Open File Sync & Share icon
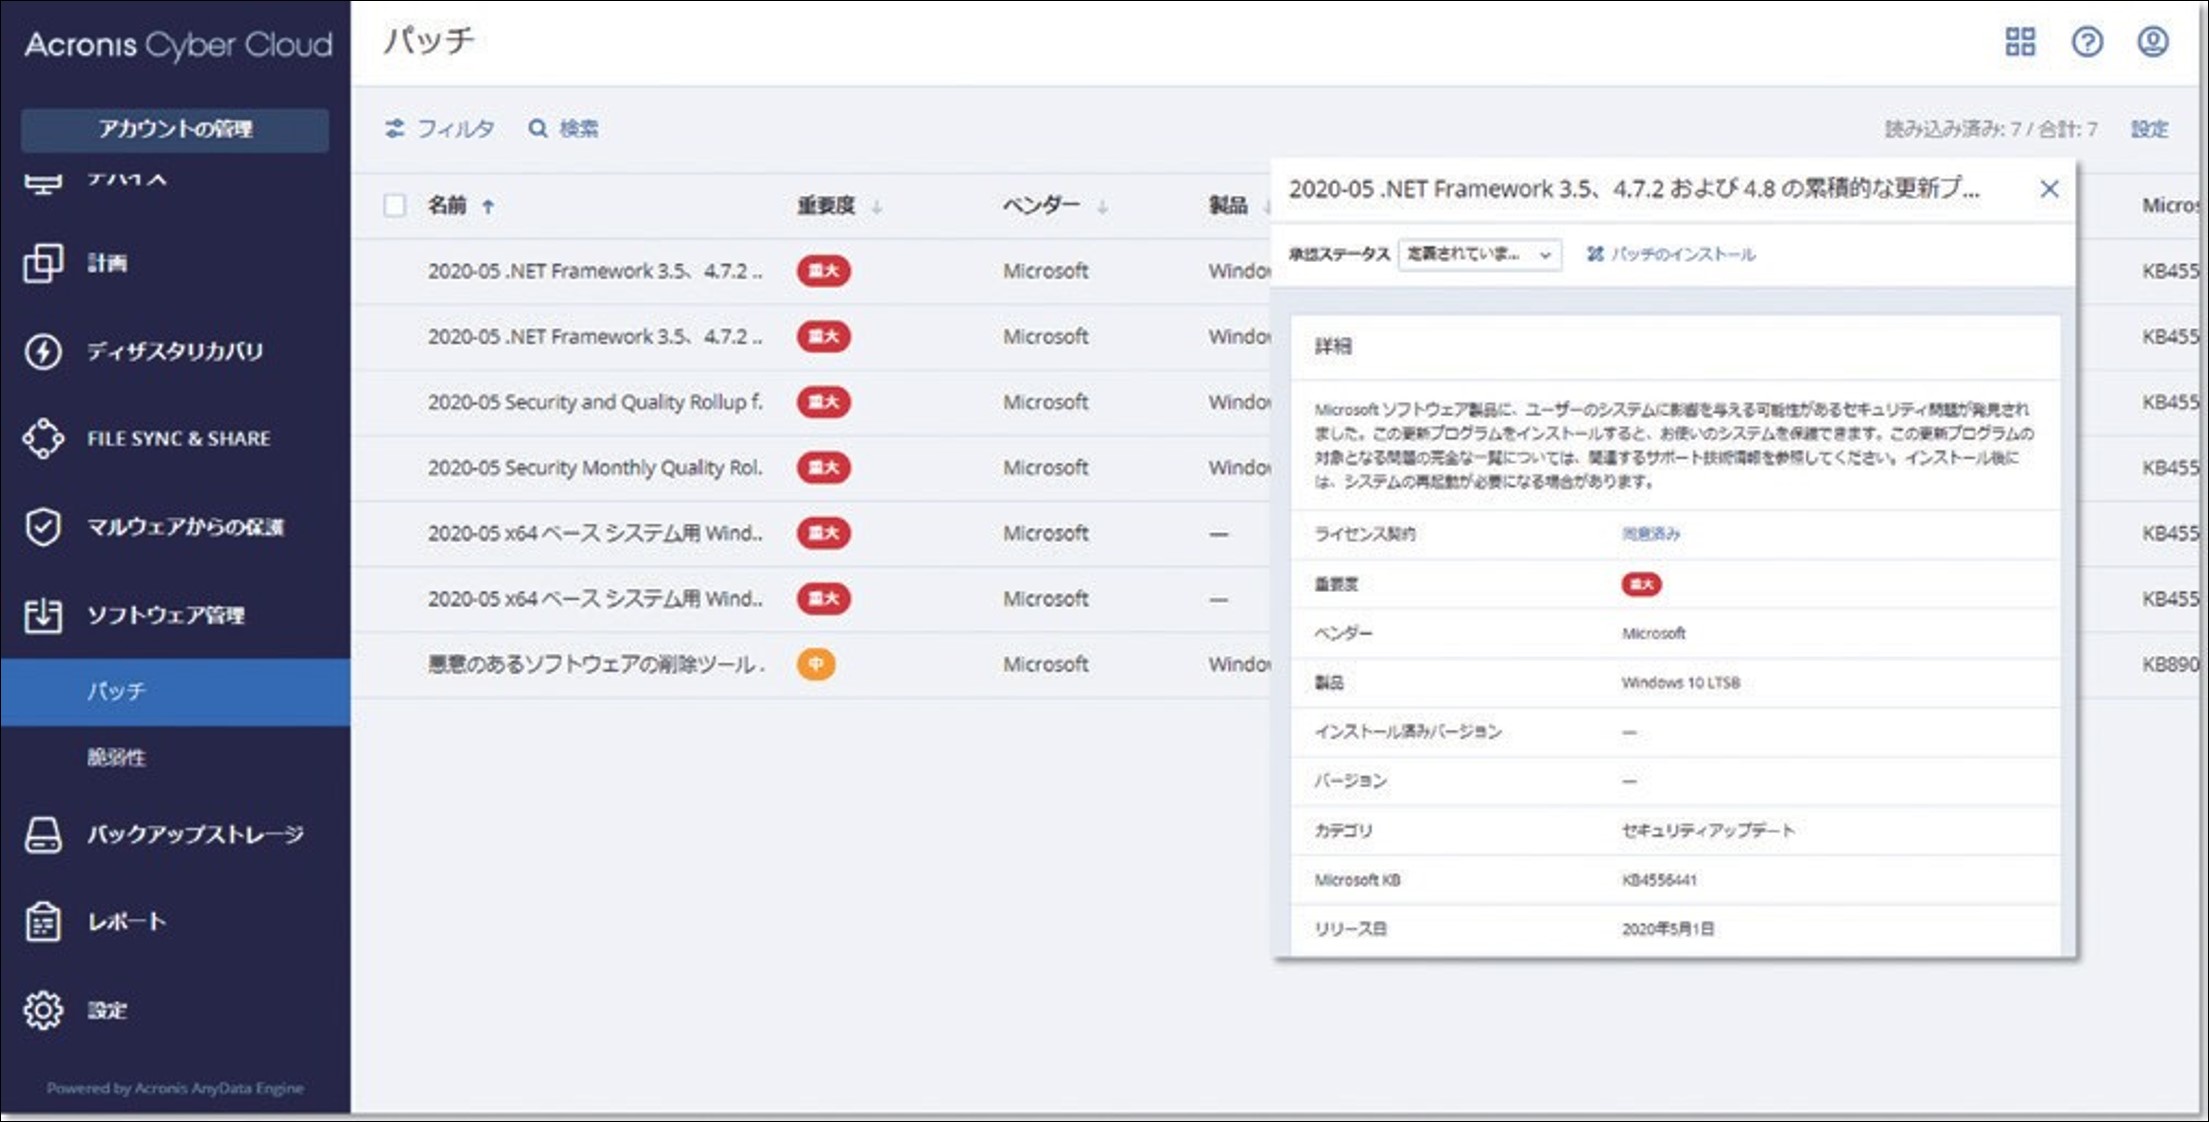Viewport: 2209px width, 1122px height. tap(43, 438)
